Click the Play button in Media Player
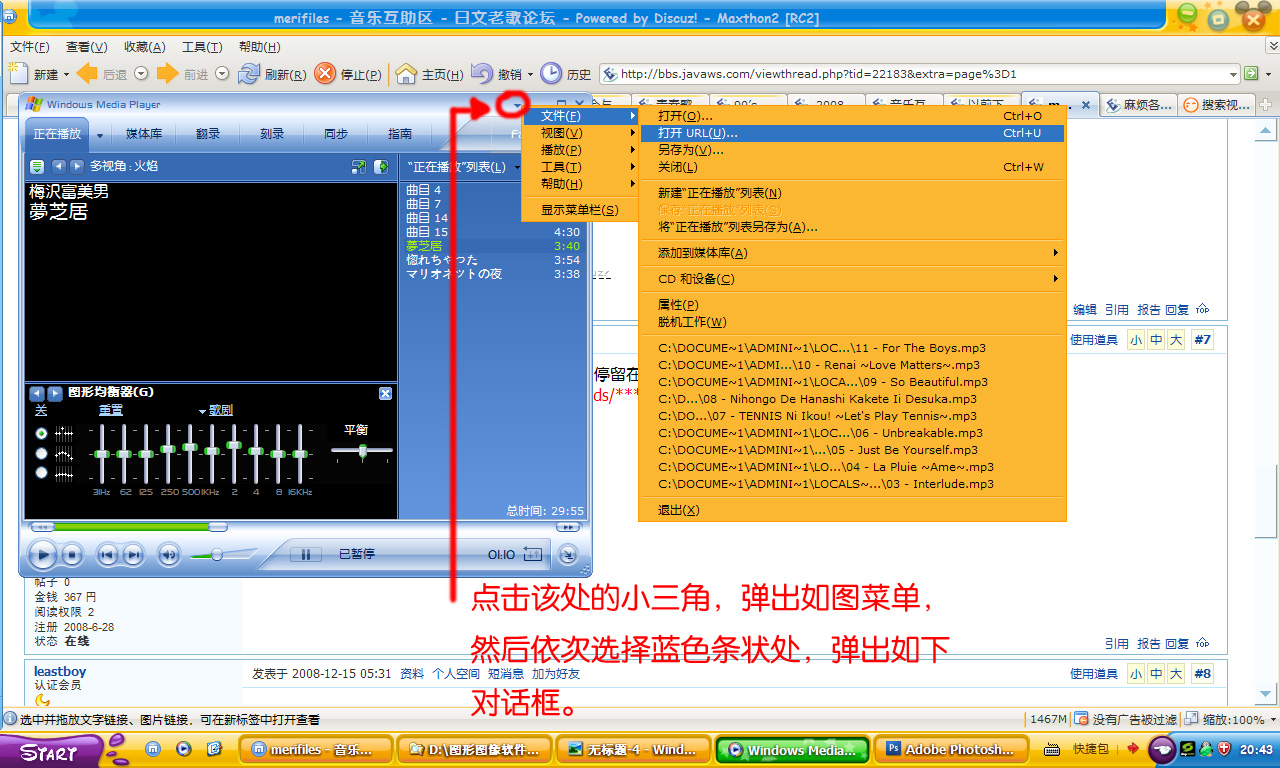 [x=42, y=554]
